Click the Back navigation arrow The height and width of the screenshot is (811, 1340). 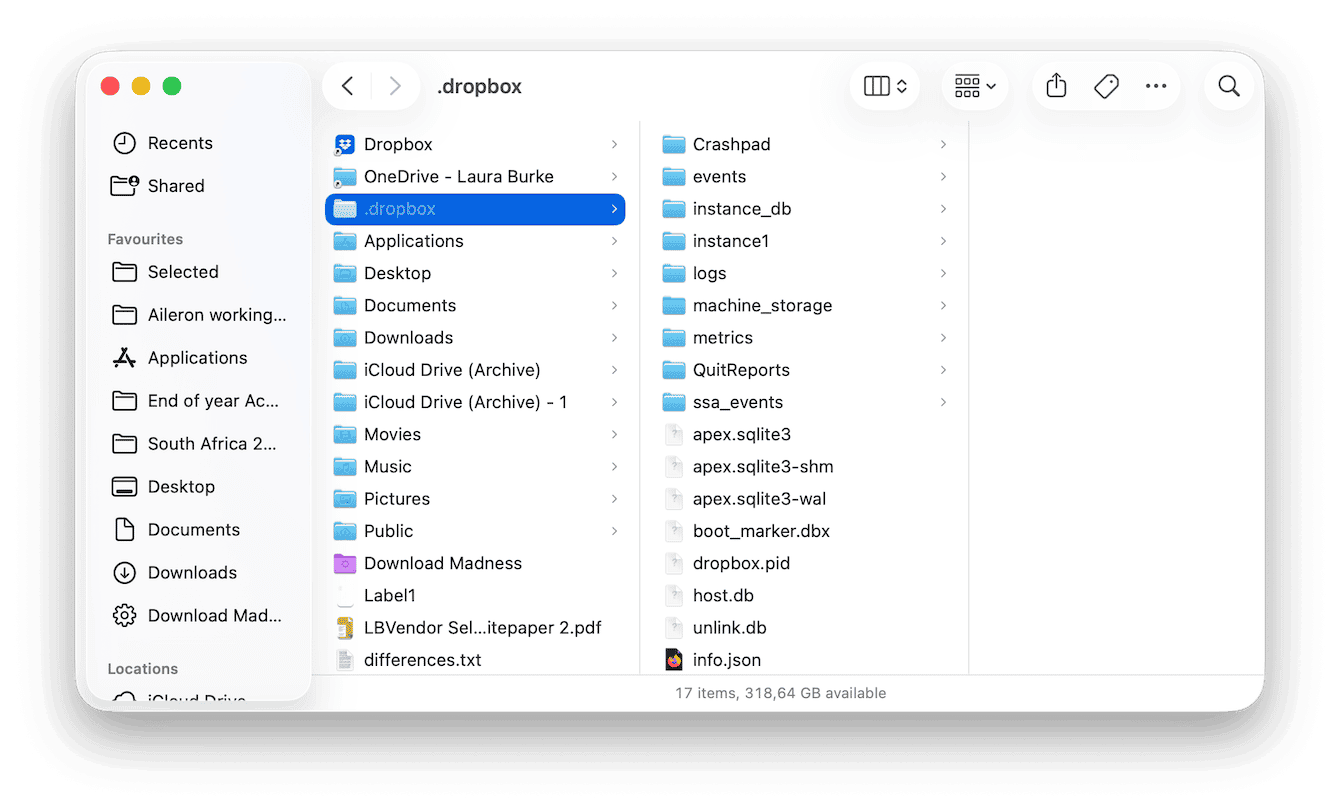[347, 86]
